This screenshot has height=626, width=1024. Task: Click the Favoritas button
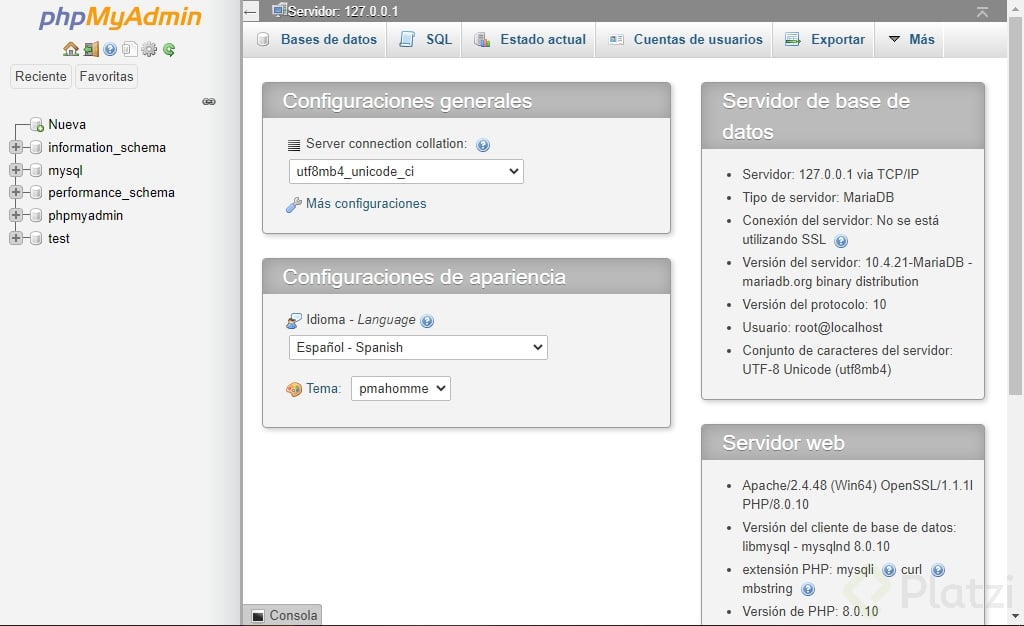coord(106,76)
